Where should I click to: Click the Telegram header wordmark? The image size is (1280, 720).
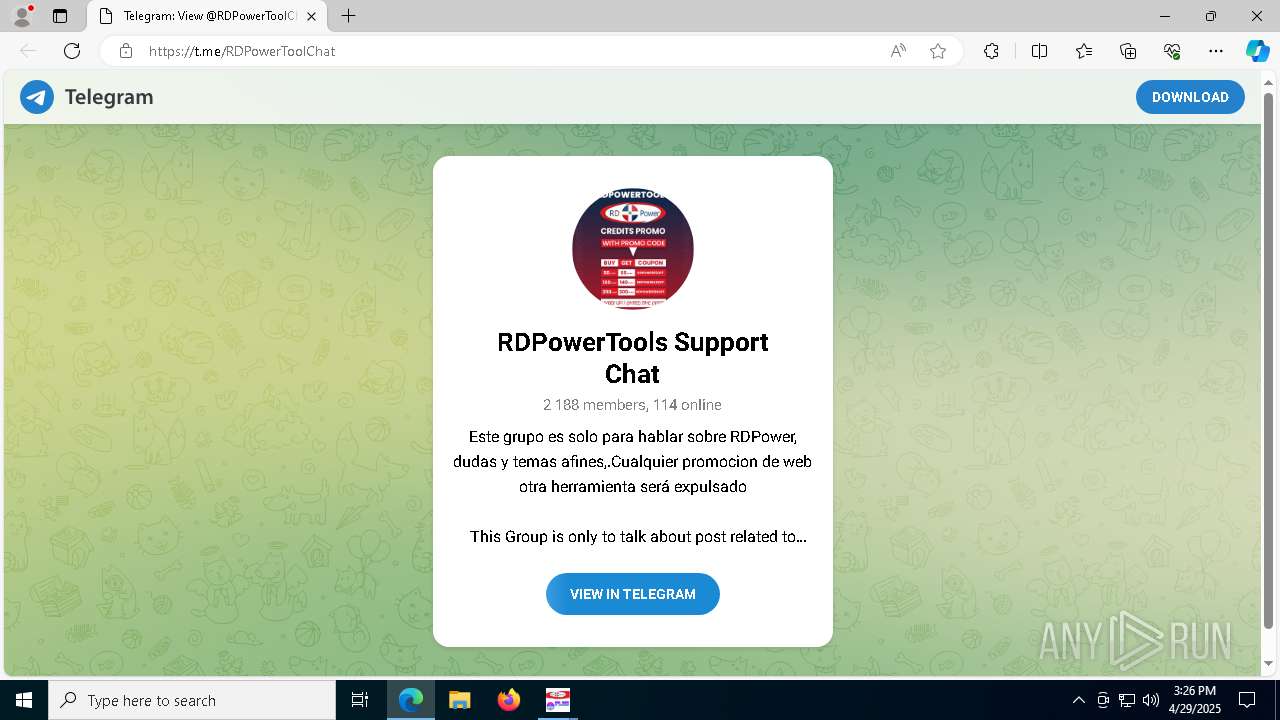[x=109, y=97]
